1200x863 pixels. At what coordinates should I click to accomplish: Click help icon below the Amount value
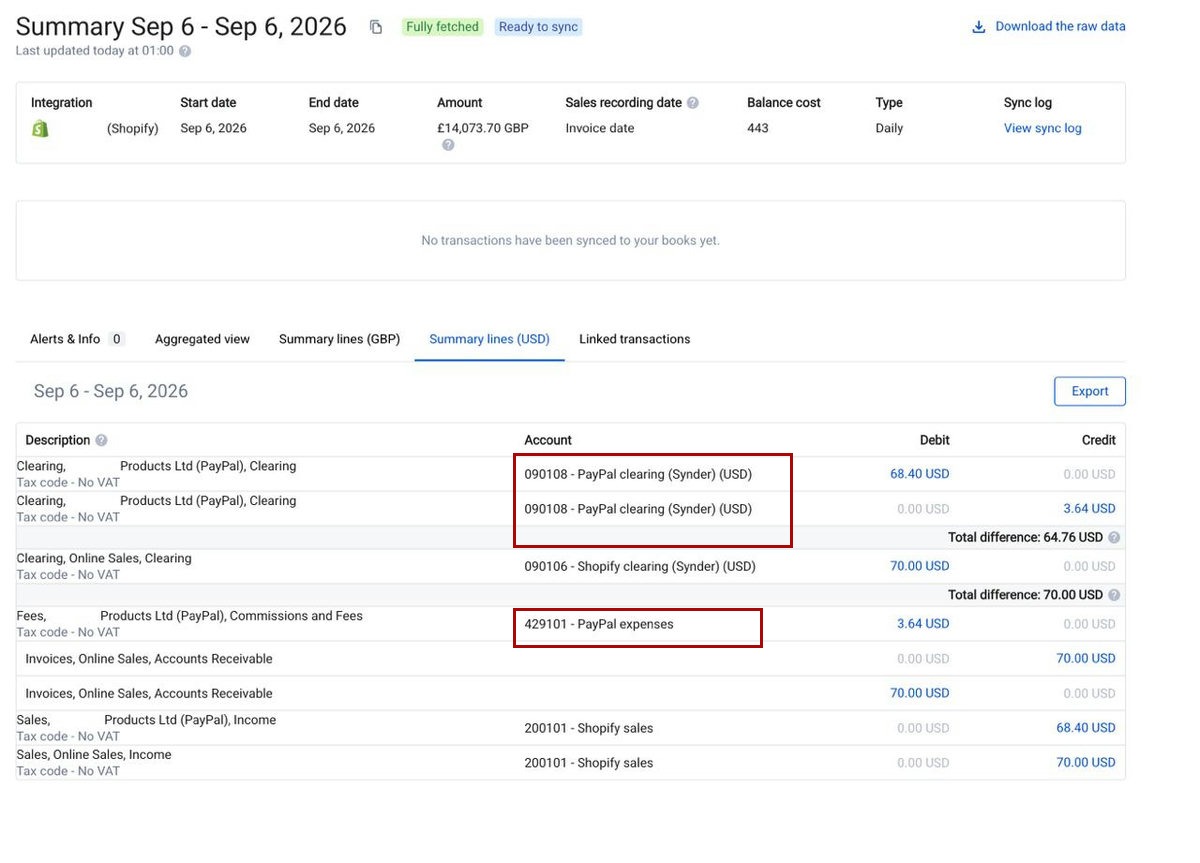(448, 145)
